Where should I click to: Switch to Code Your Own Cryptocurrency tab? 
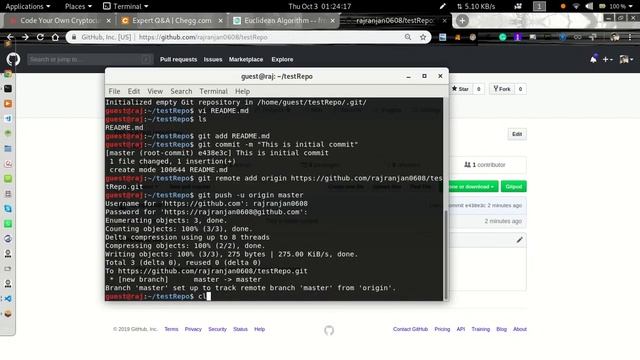click(60, 20)
